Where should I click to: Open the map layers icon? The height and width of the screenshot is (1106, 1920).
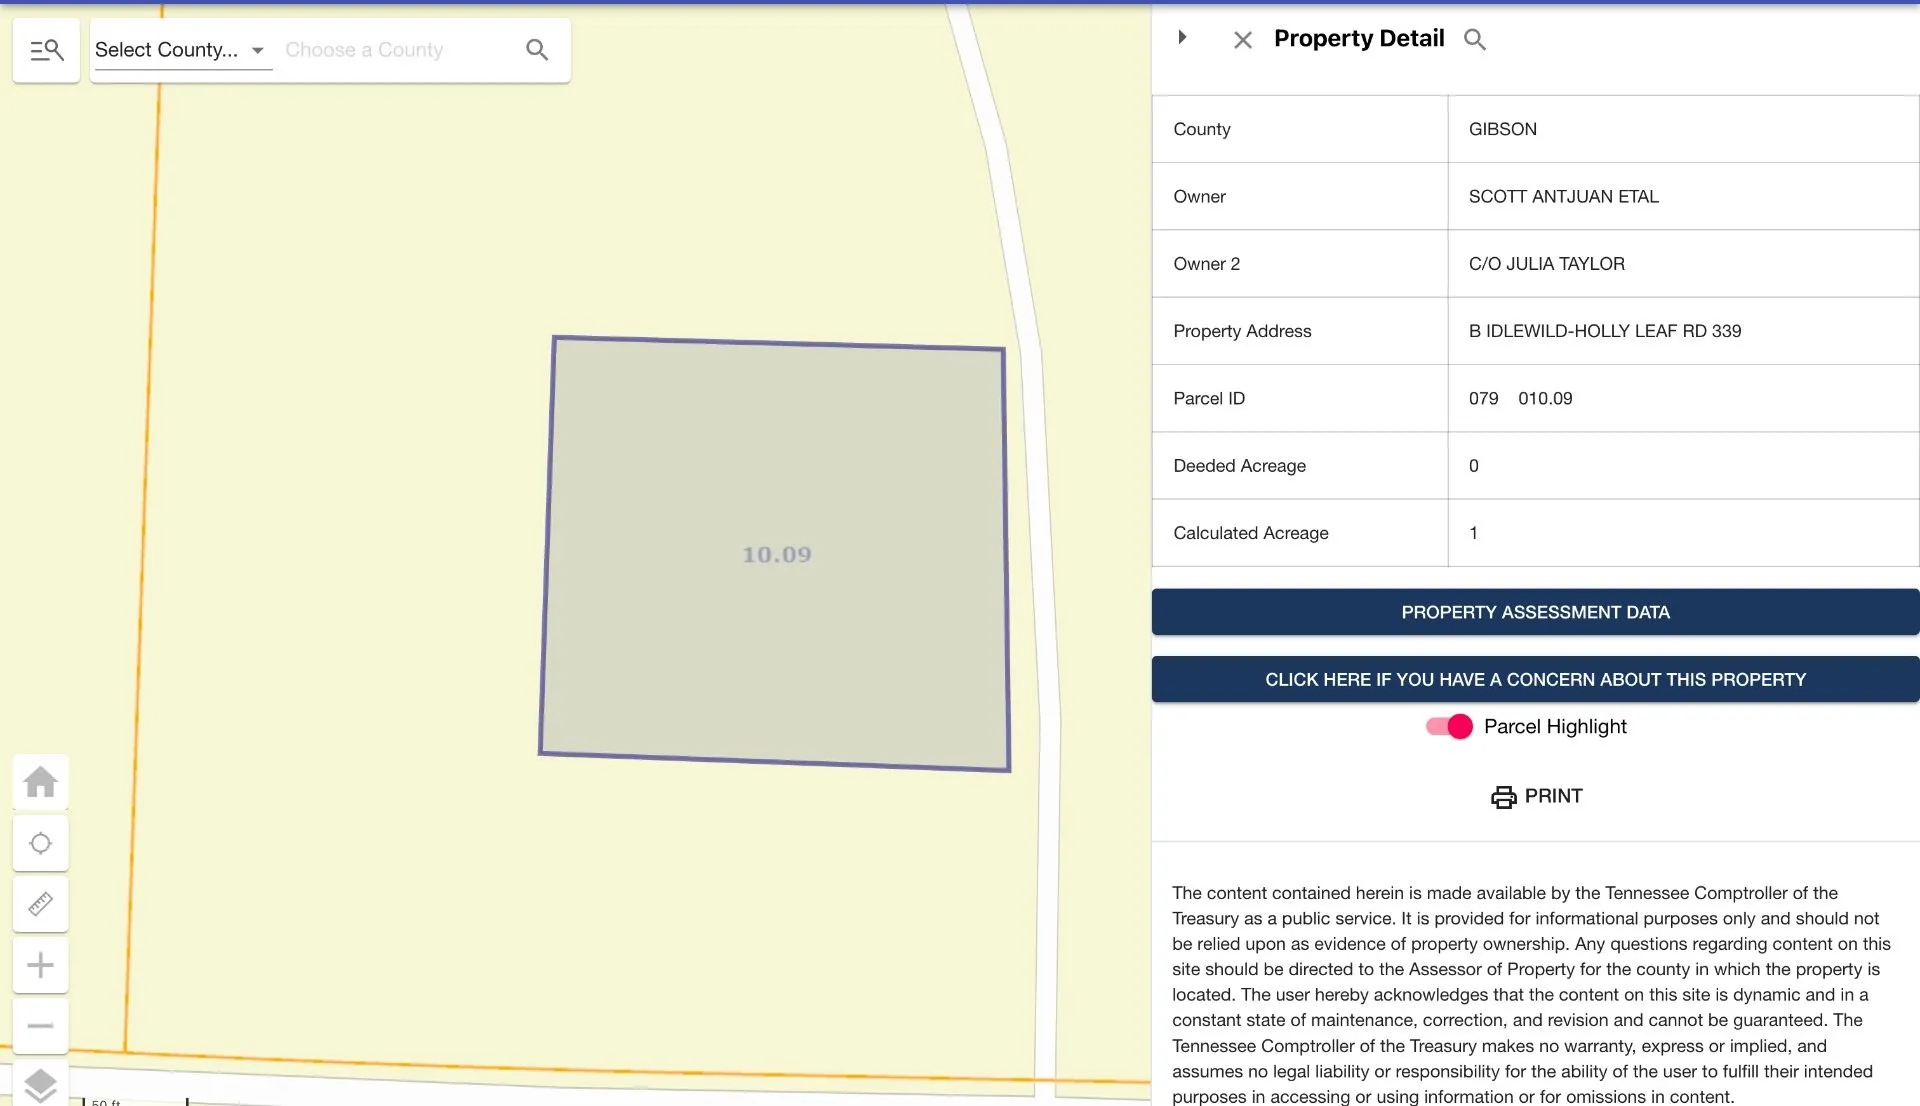[41, 1085]
